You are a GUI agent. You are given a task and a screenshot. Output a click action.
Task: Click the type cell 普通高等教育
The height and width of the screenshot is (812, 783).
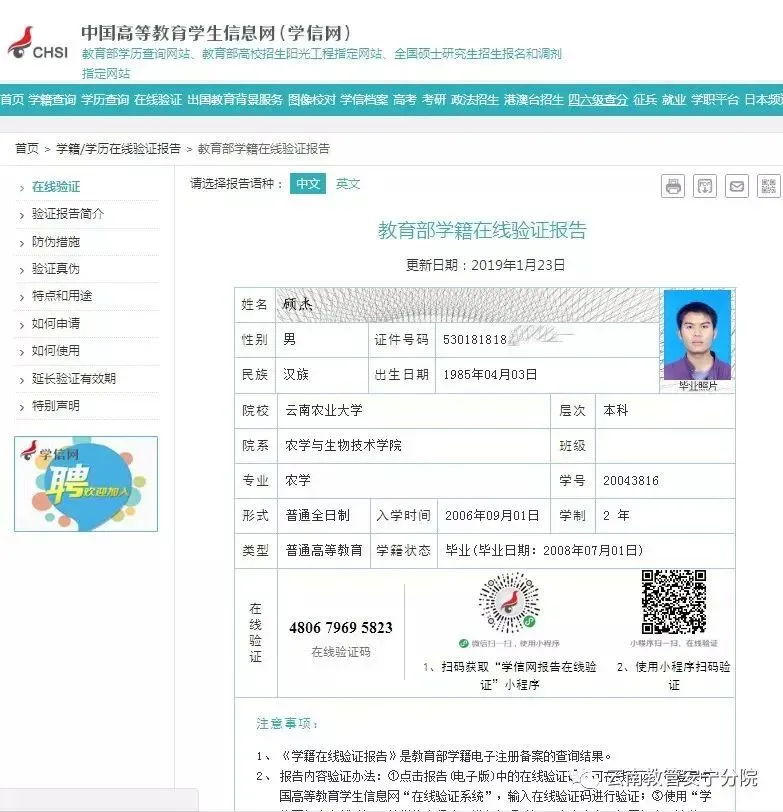pos(324,550)
